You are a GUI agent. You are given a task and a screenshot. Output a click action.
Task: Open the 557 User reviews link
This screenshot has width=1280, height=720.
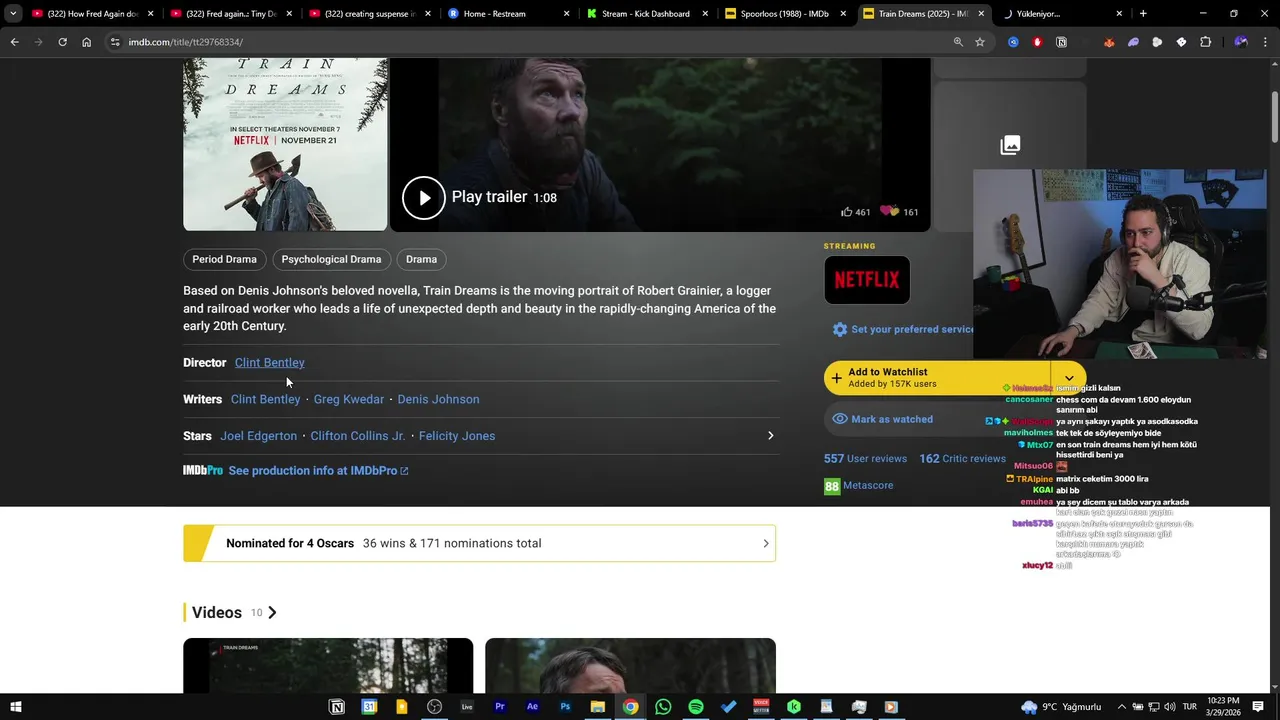(x=866, y=459)
